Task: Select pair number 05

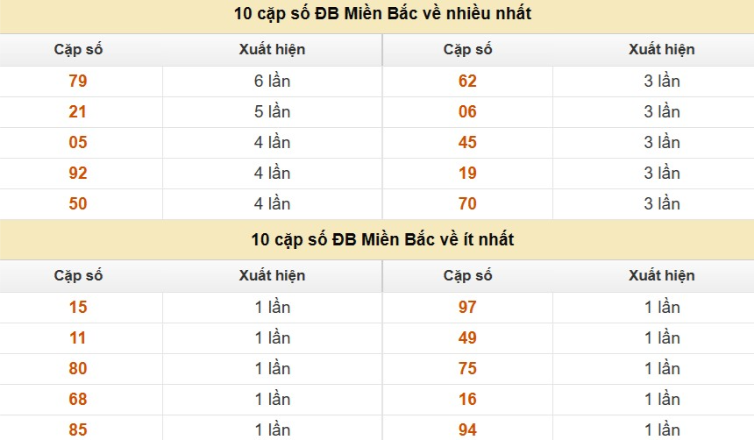Action: tap(78, 143)
